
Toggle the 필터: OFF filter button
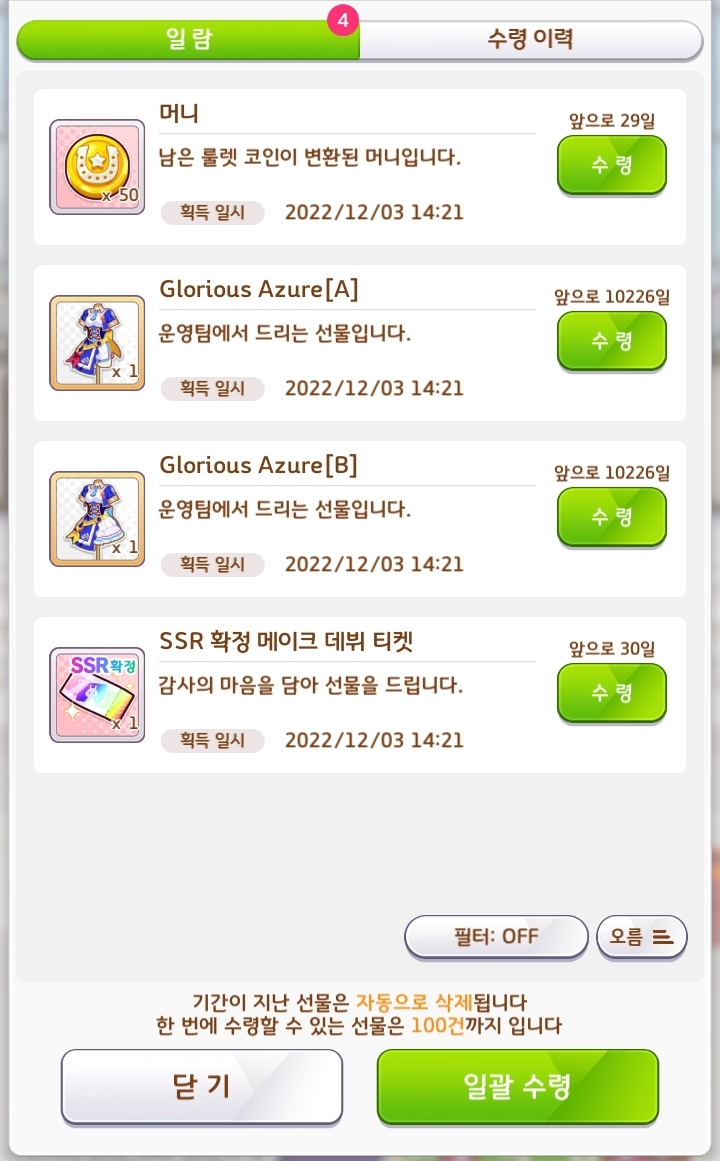(x=496, y=937)
